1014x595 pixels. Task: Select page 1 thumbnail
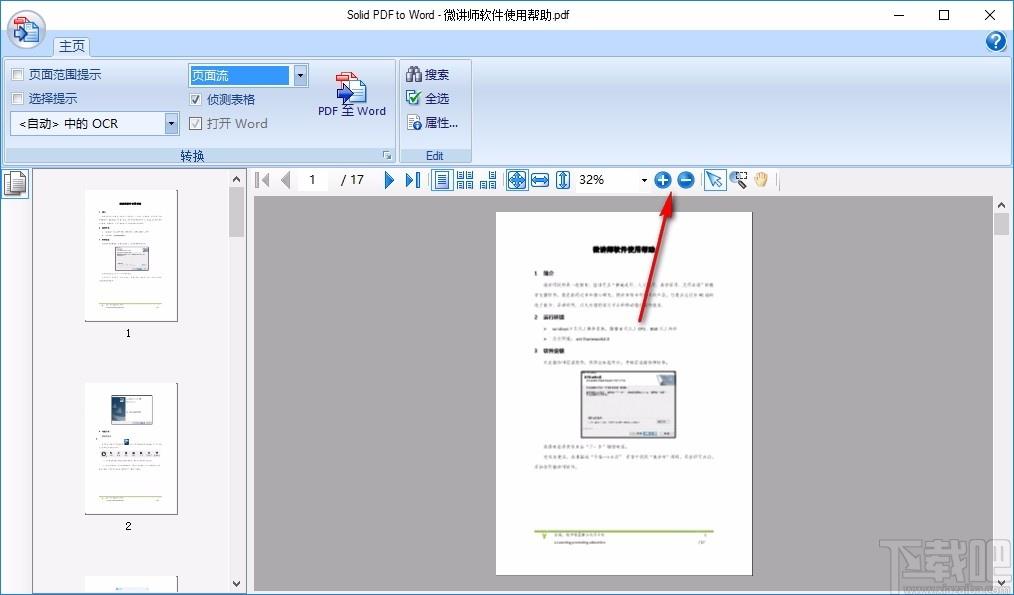point(131,255)
